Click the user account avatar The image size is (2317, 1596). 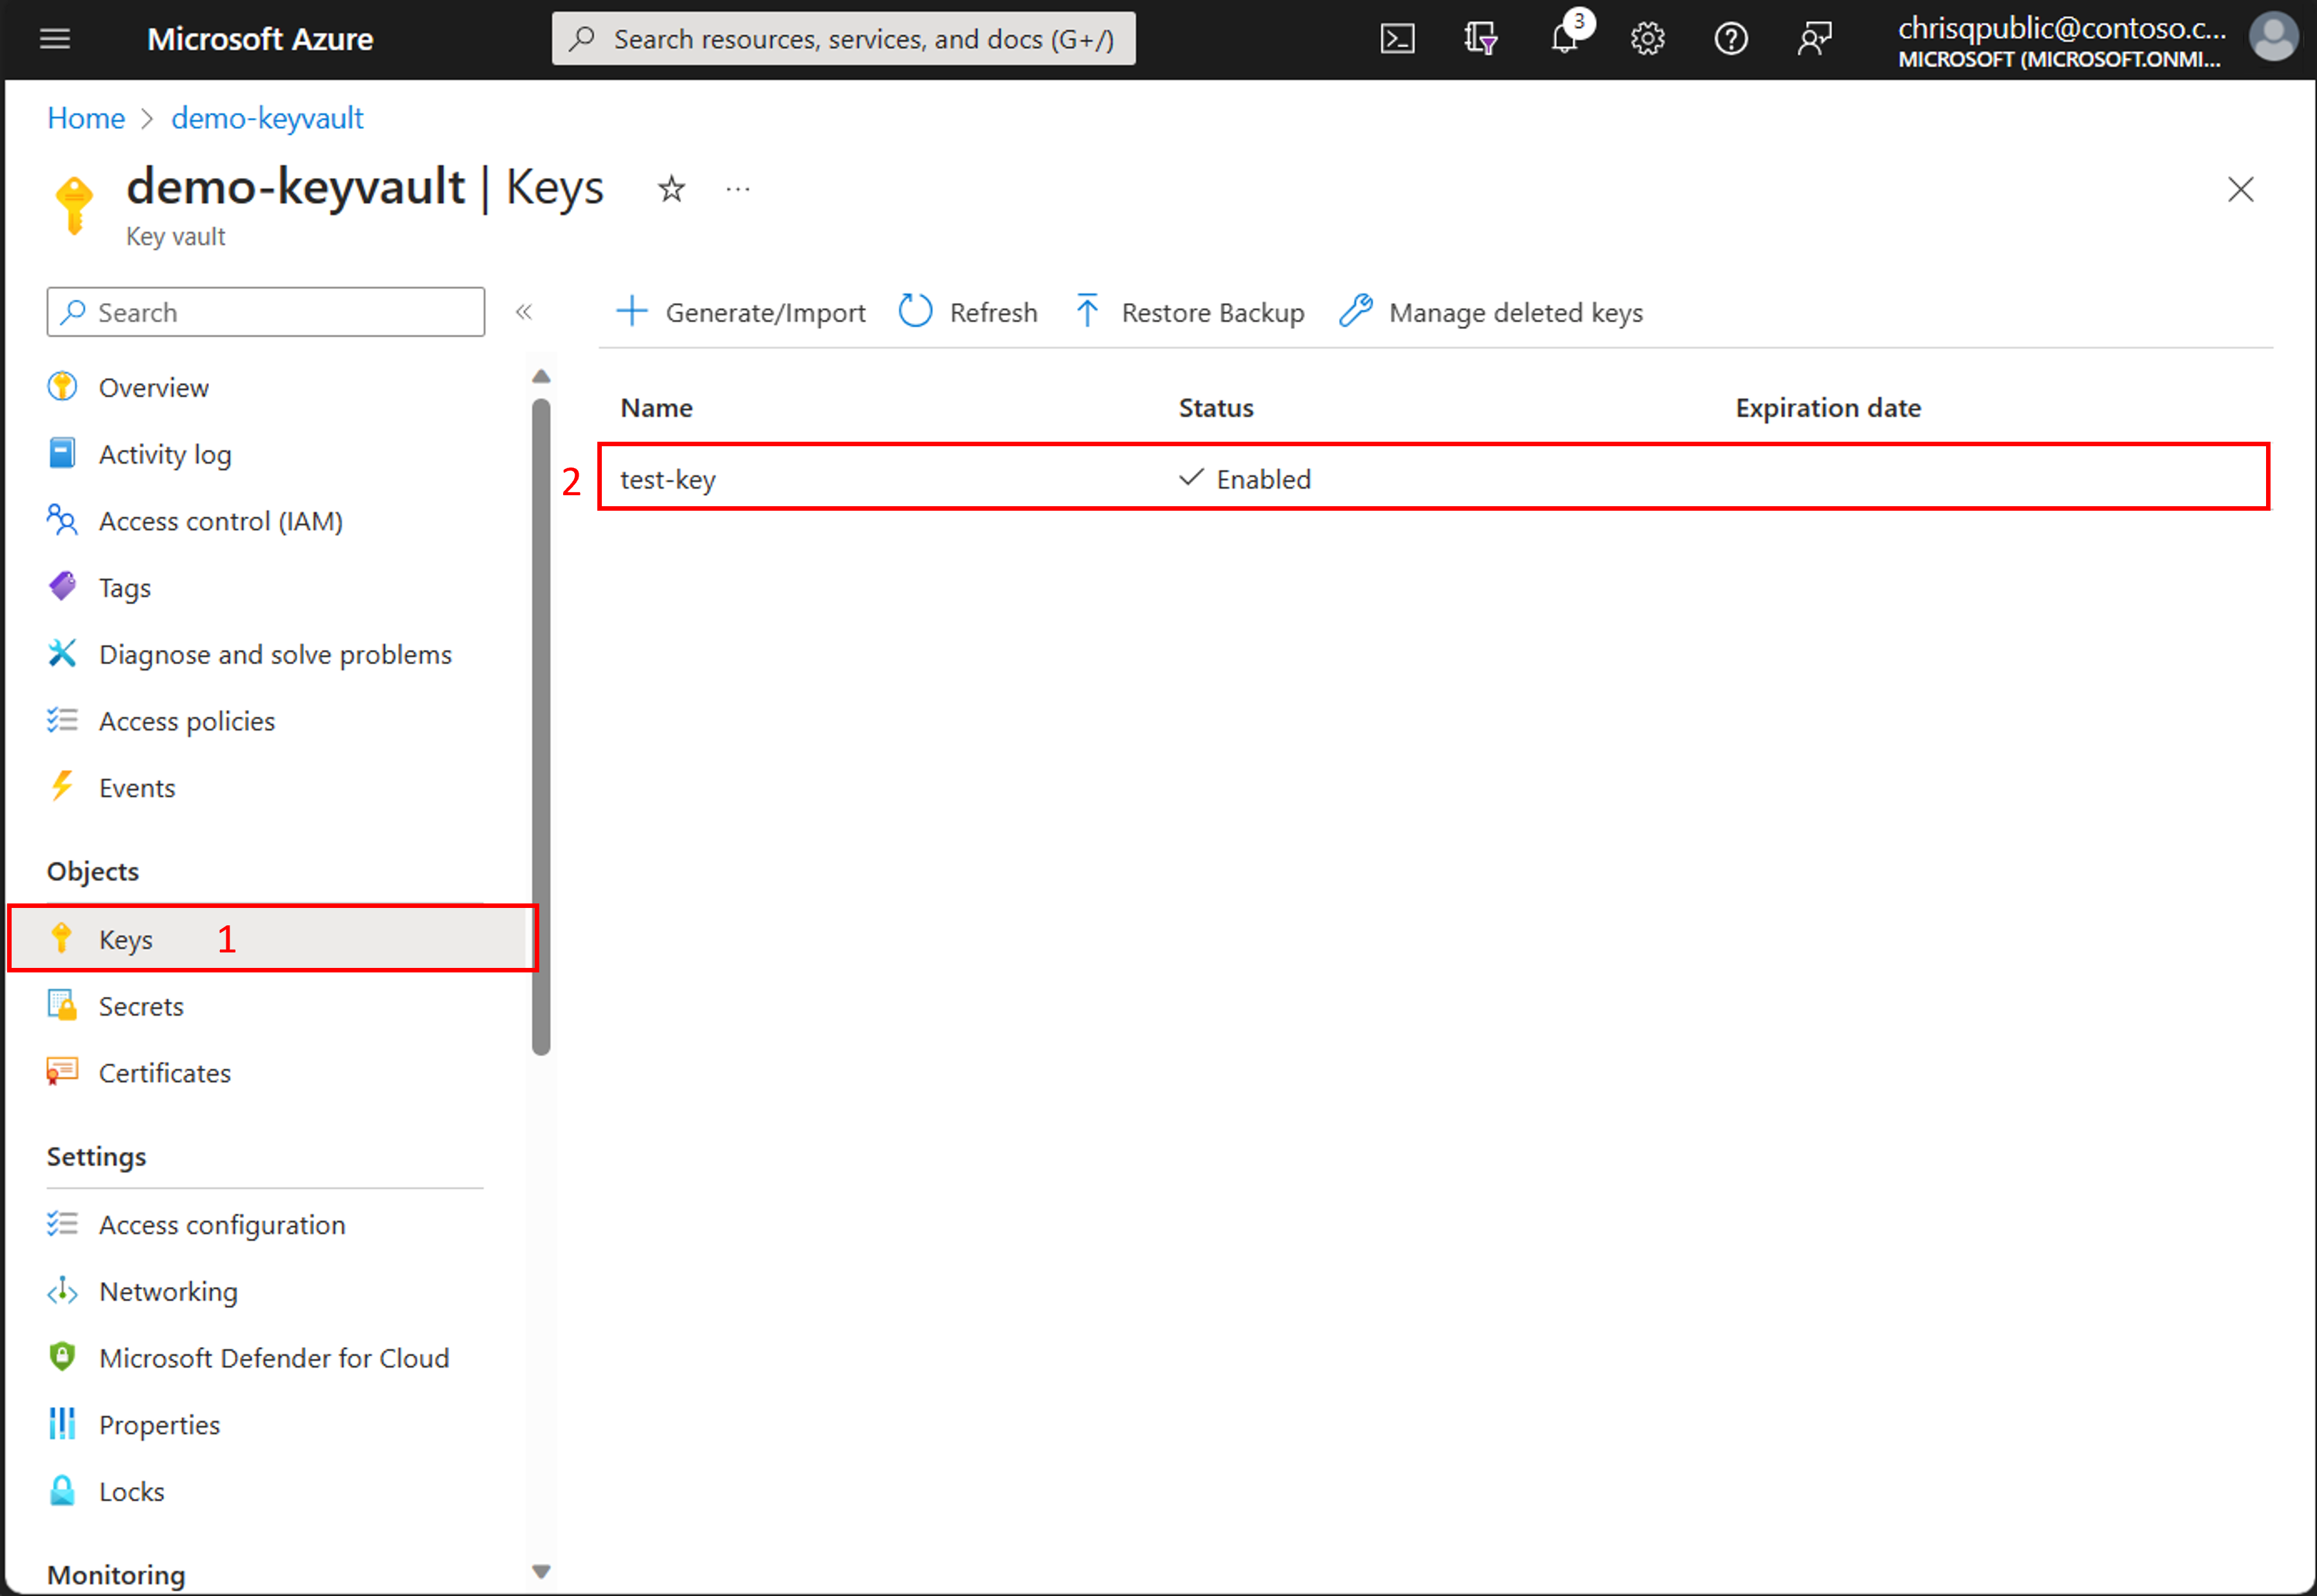pyautogui.click(x=2272, y=38)
